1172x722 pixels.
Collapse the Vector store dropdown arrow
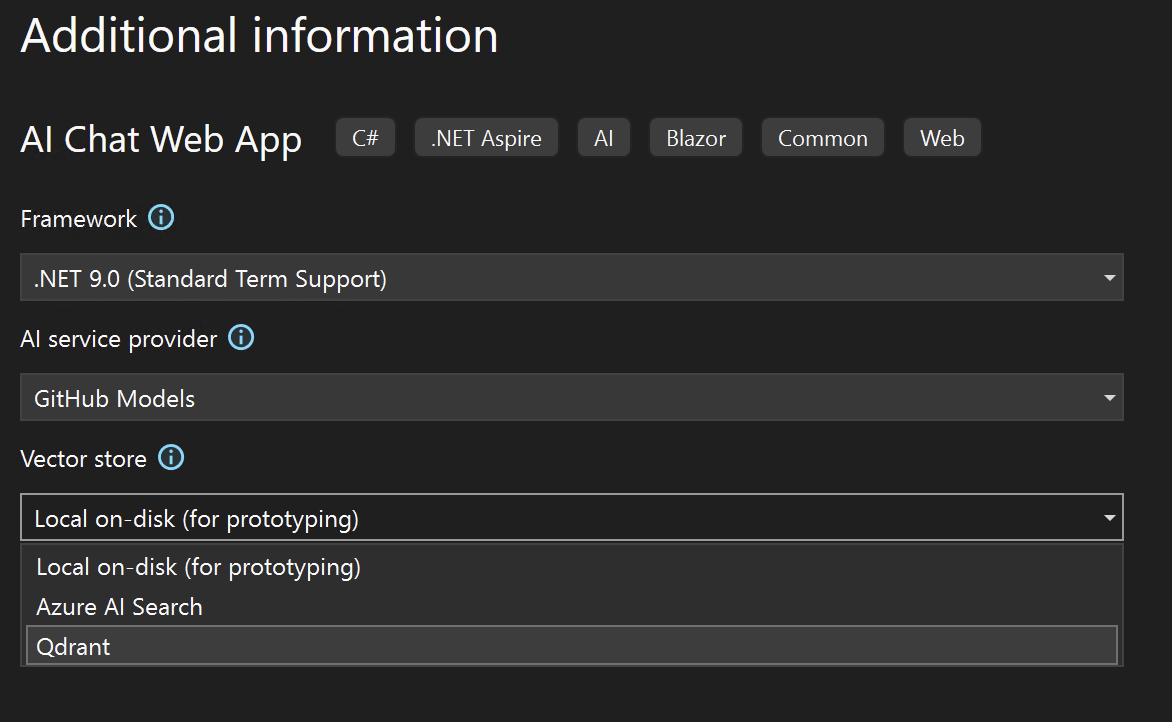(x=1109, y=518)
